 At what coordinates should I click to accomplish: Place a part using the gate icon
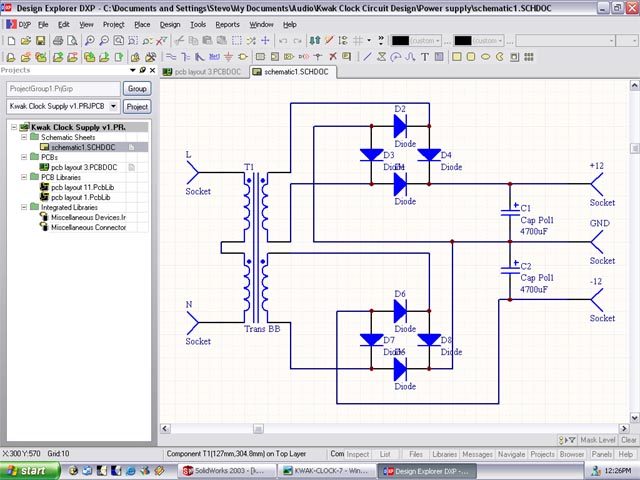point(243,57)
